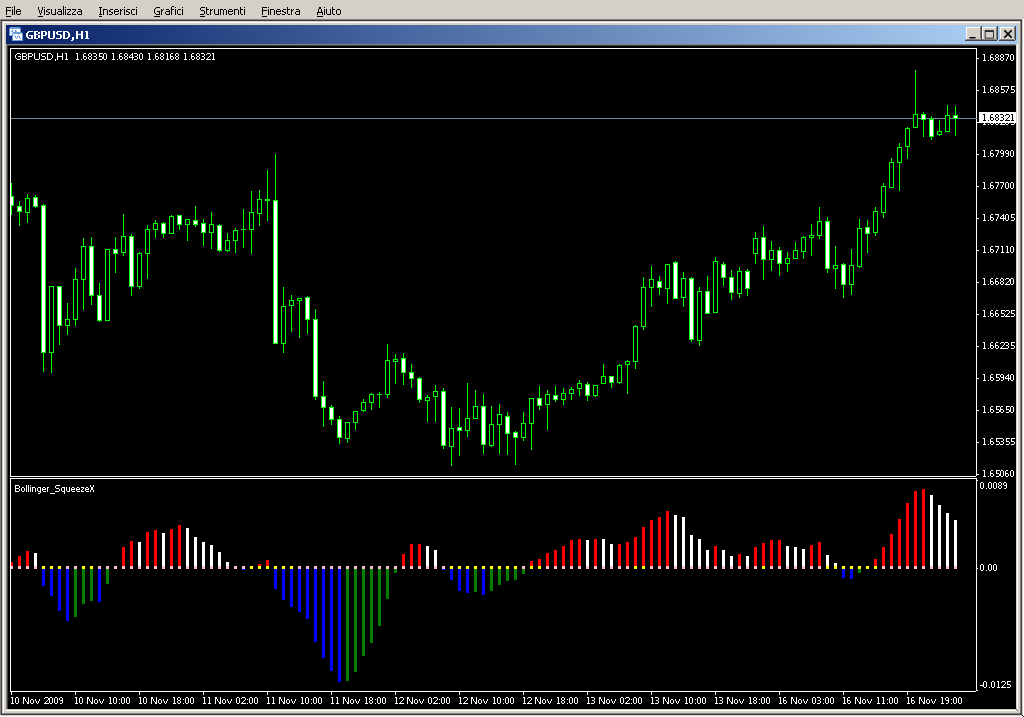Click the 11 Nov 10:00 time label
Screen dimensions: 1024x717
click(x=294, y=701)
